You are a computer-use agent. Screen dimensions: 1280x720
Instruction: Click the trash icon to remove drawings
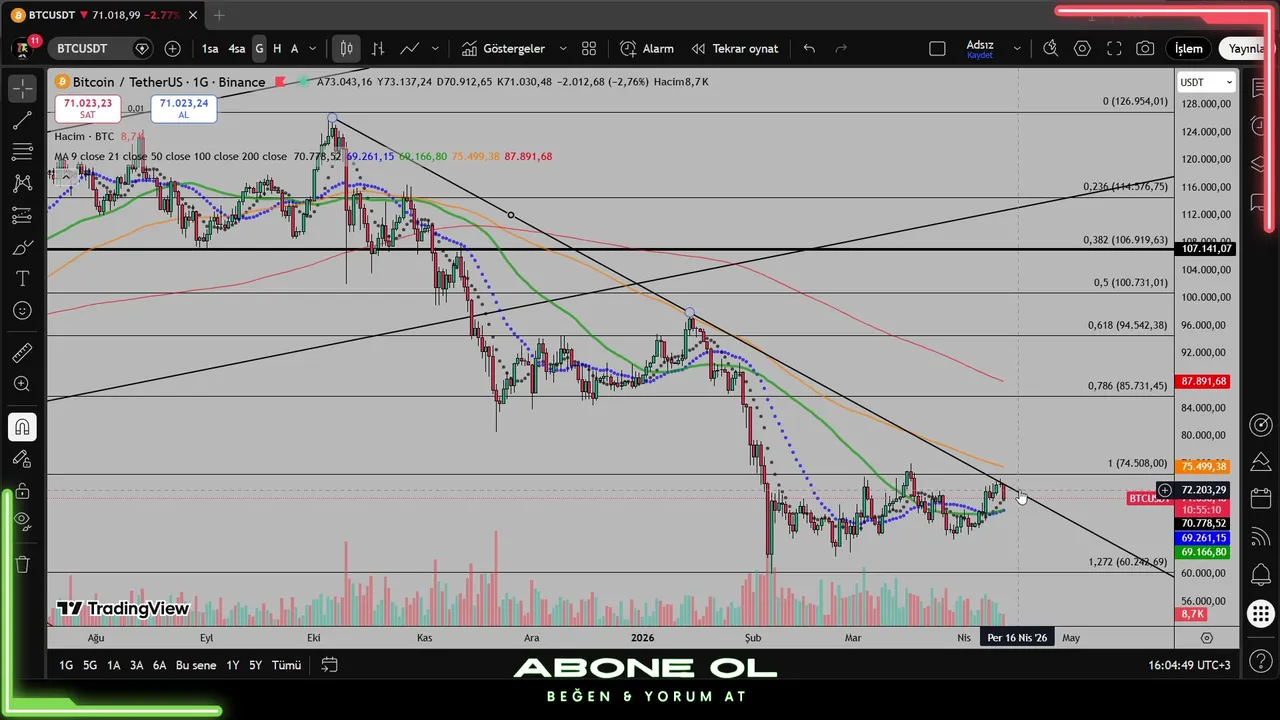tap(22, 564)
